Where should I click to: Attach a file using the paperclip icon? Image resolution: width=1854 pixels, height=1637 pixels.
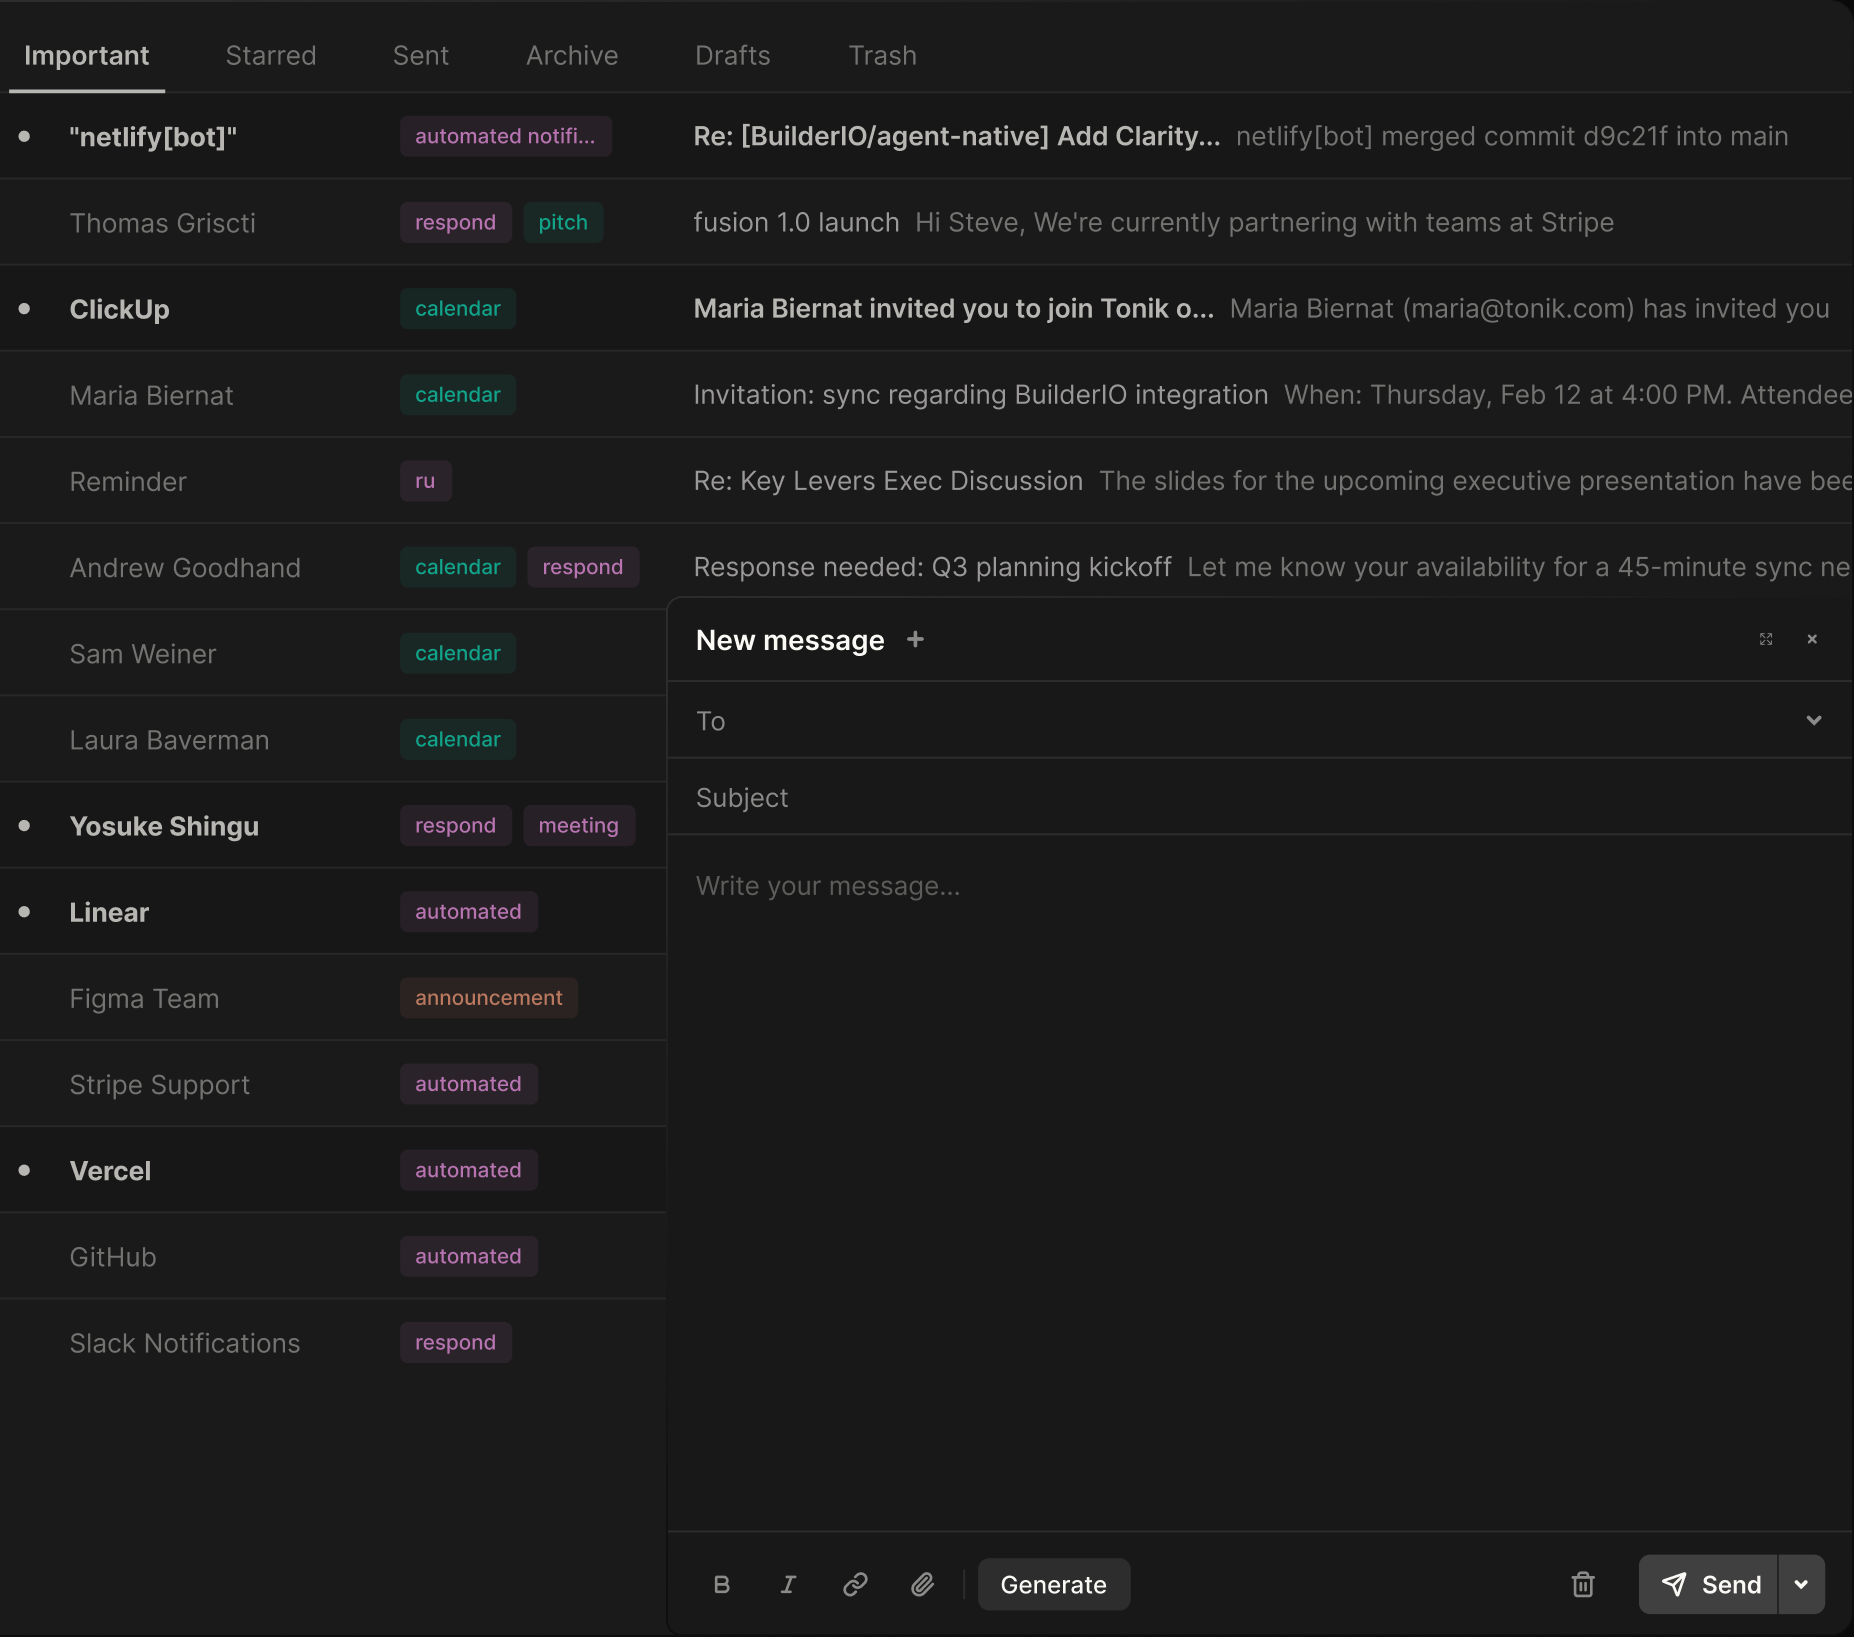[x=922, y=1584]
